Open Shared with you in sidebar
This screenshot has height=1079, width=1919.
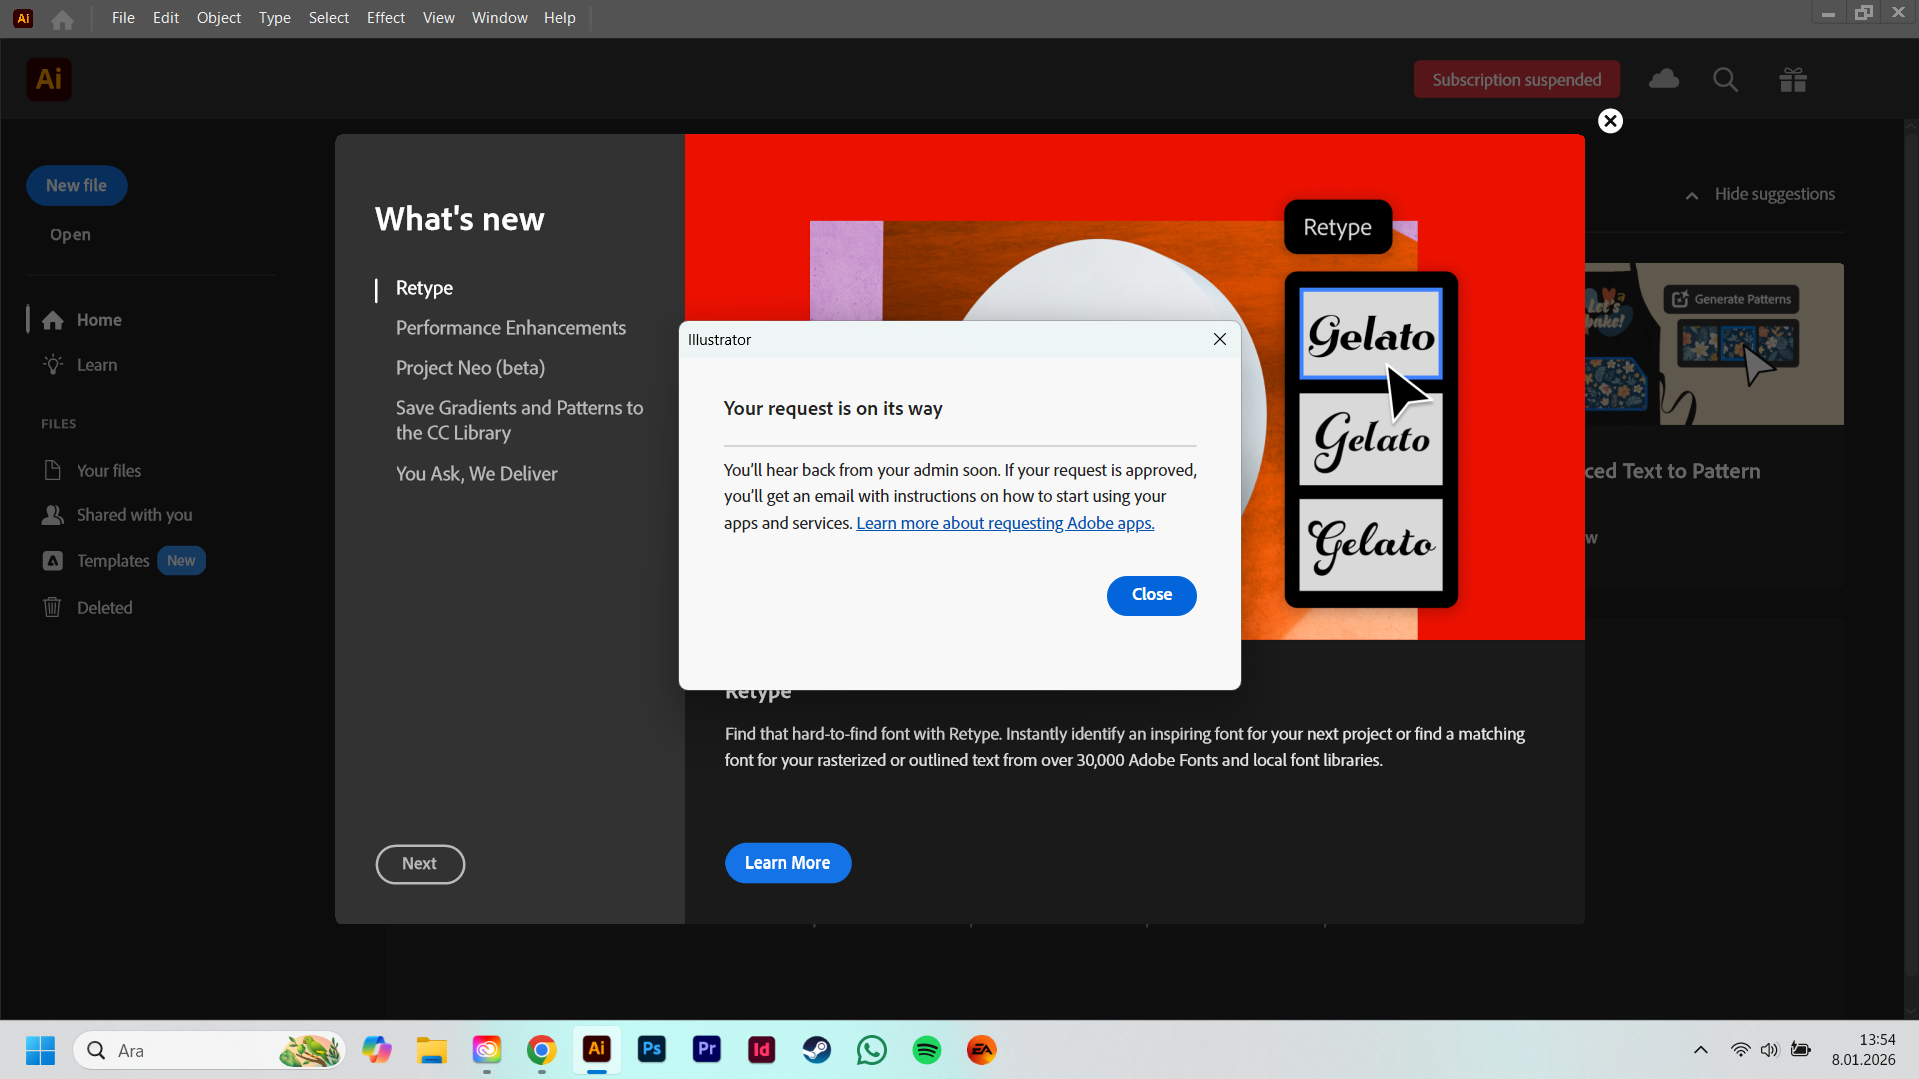(135, 515)
